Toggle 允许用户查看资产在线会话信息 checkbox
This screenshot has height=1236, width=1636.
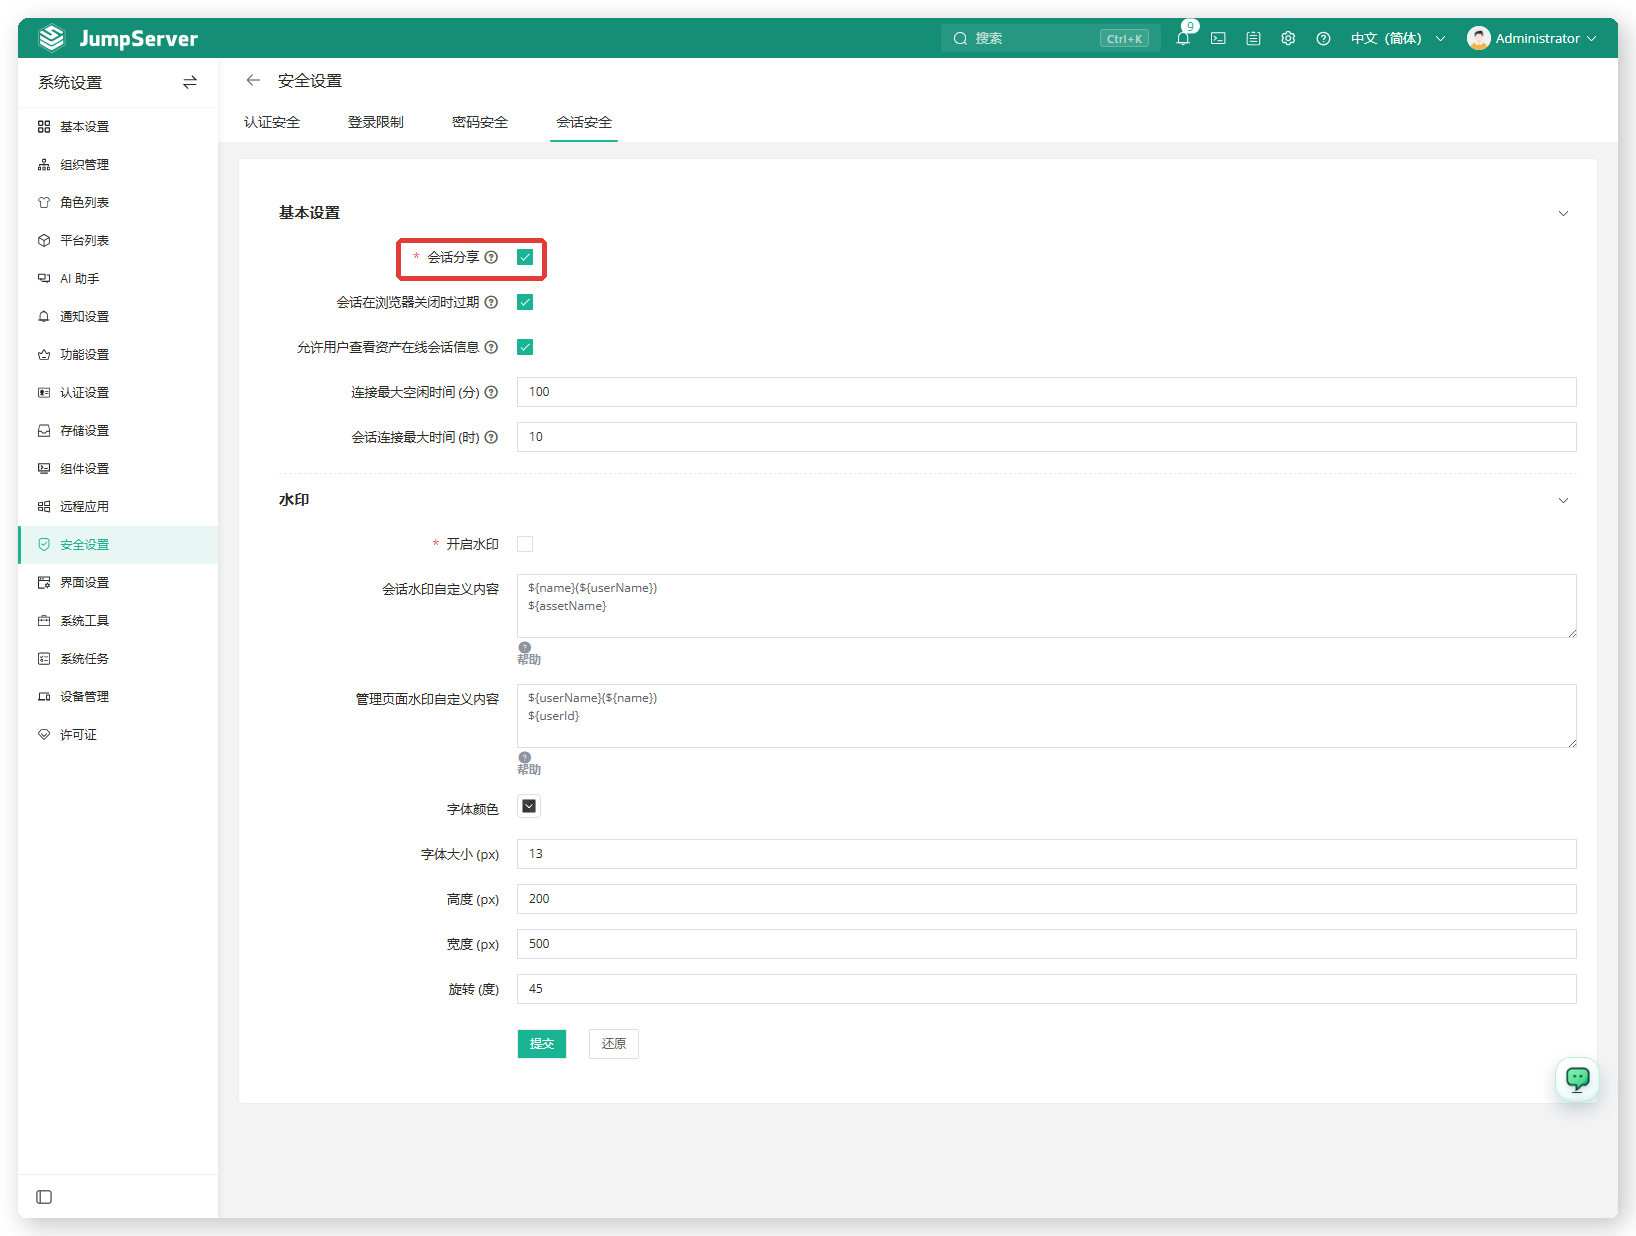pyautogui.click(x=525, y=347)
